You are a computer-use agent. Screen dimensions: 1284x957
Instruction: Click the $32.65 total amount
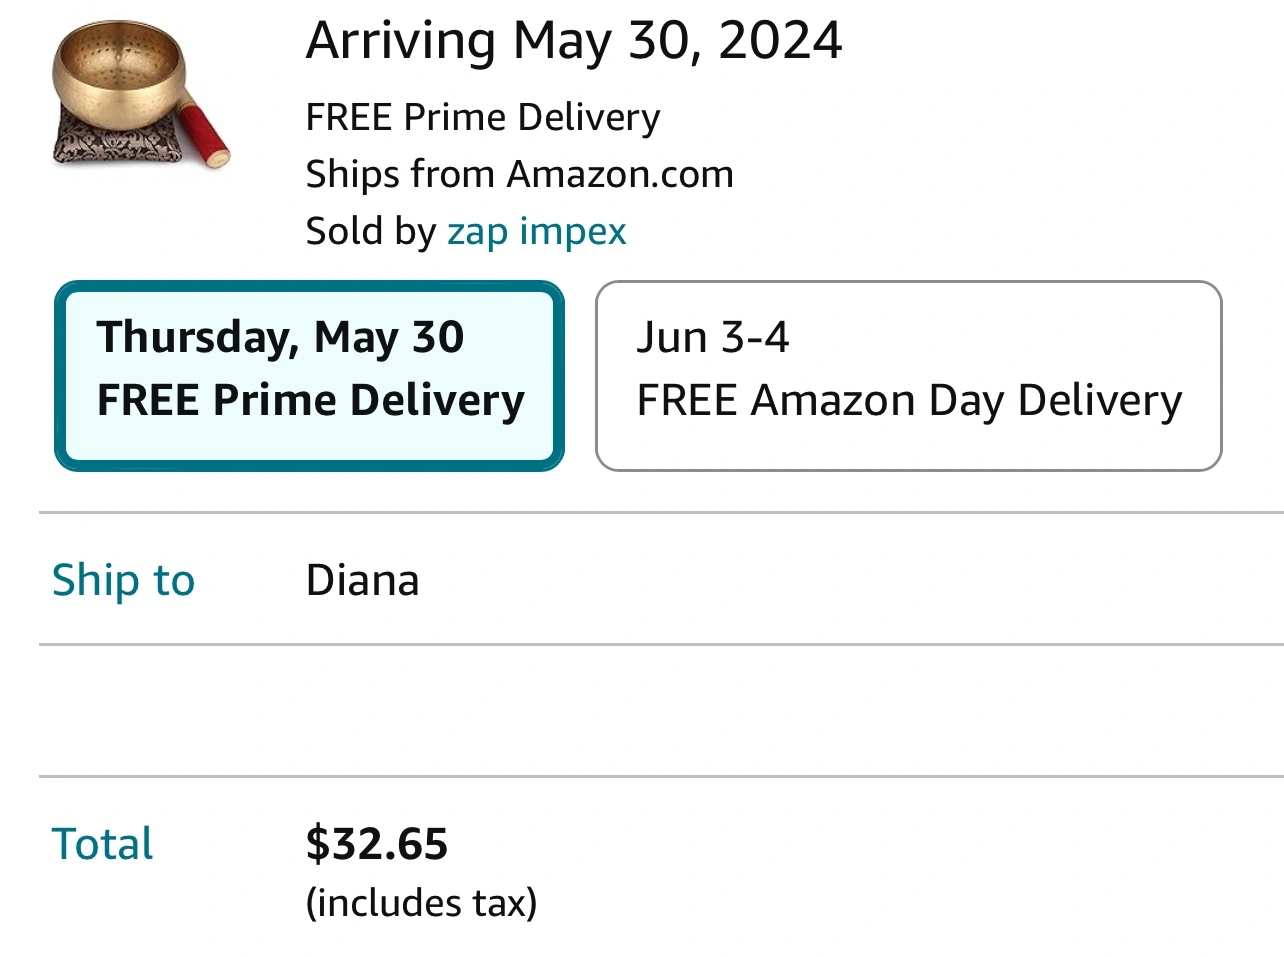[376, 844]
